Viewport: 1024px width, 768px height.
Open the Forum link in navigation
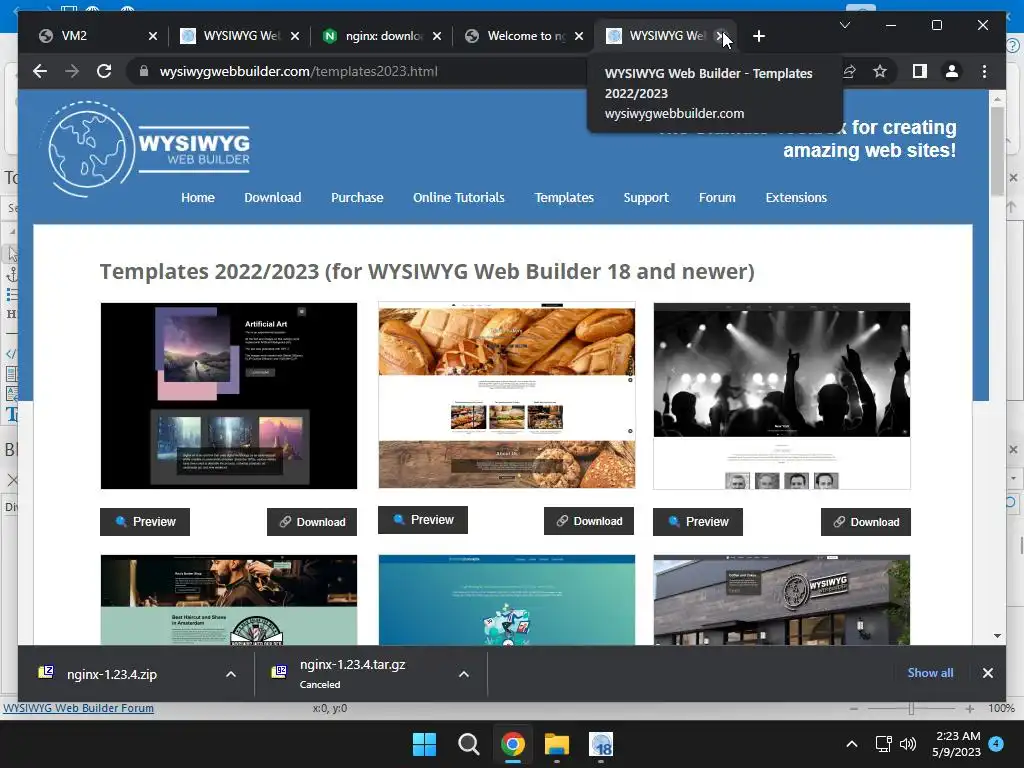(717, 197)
